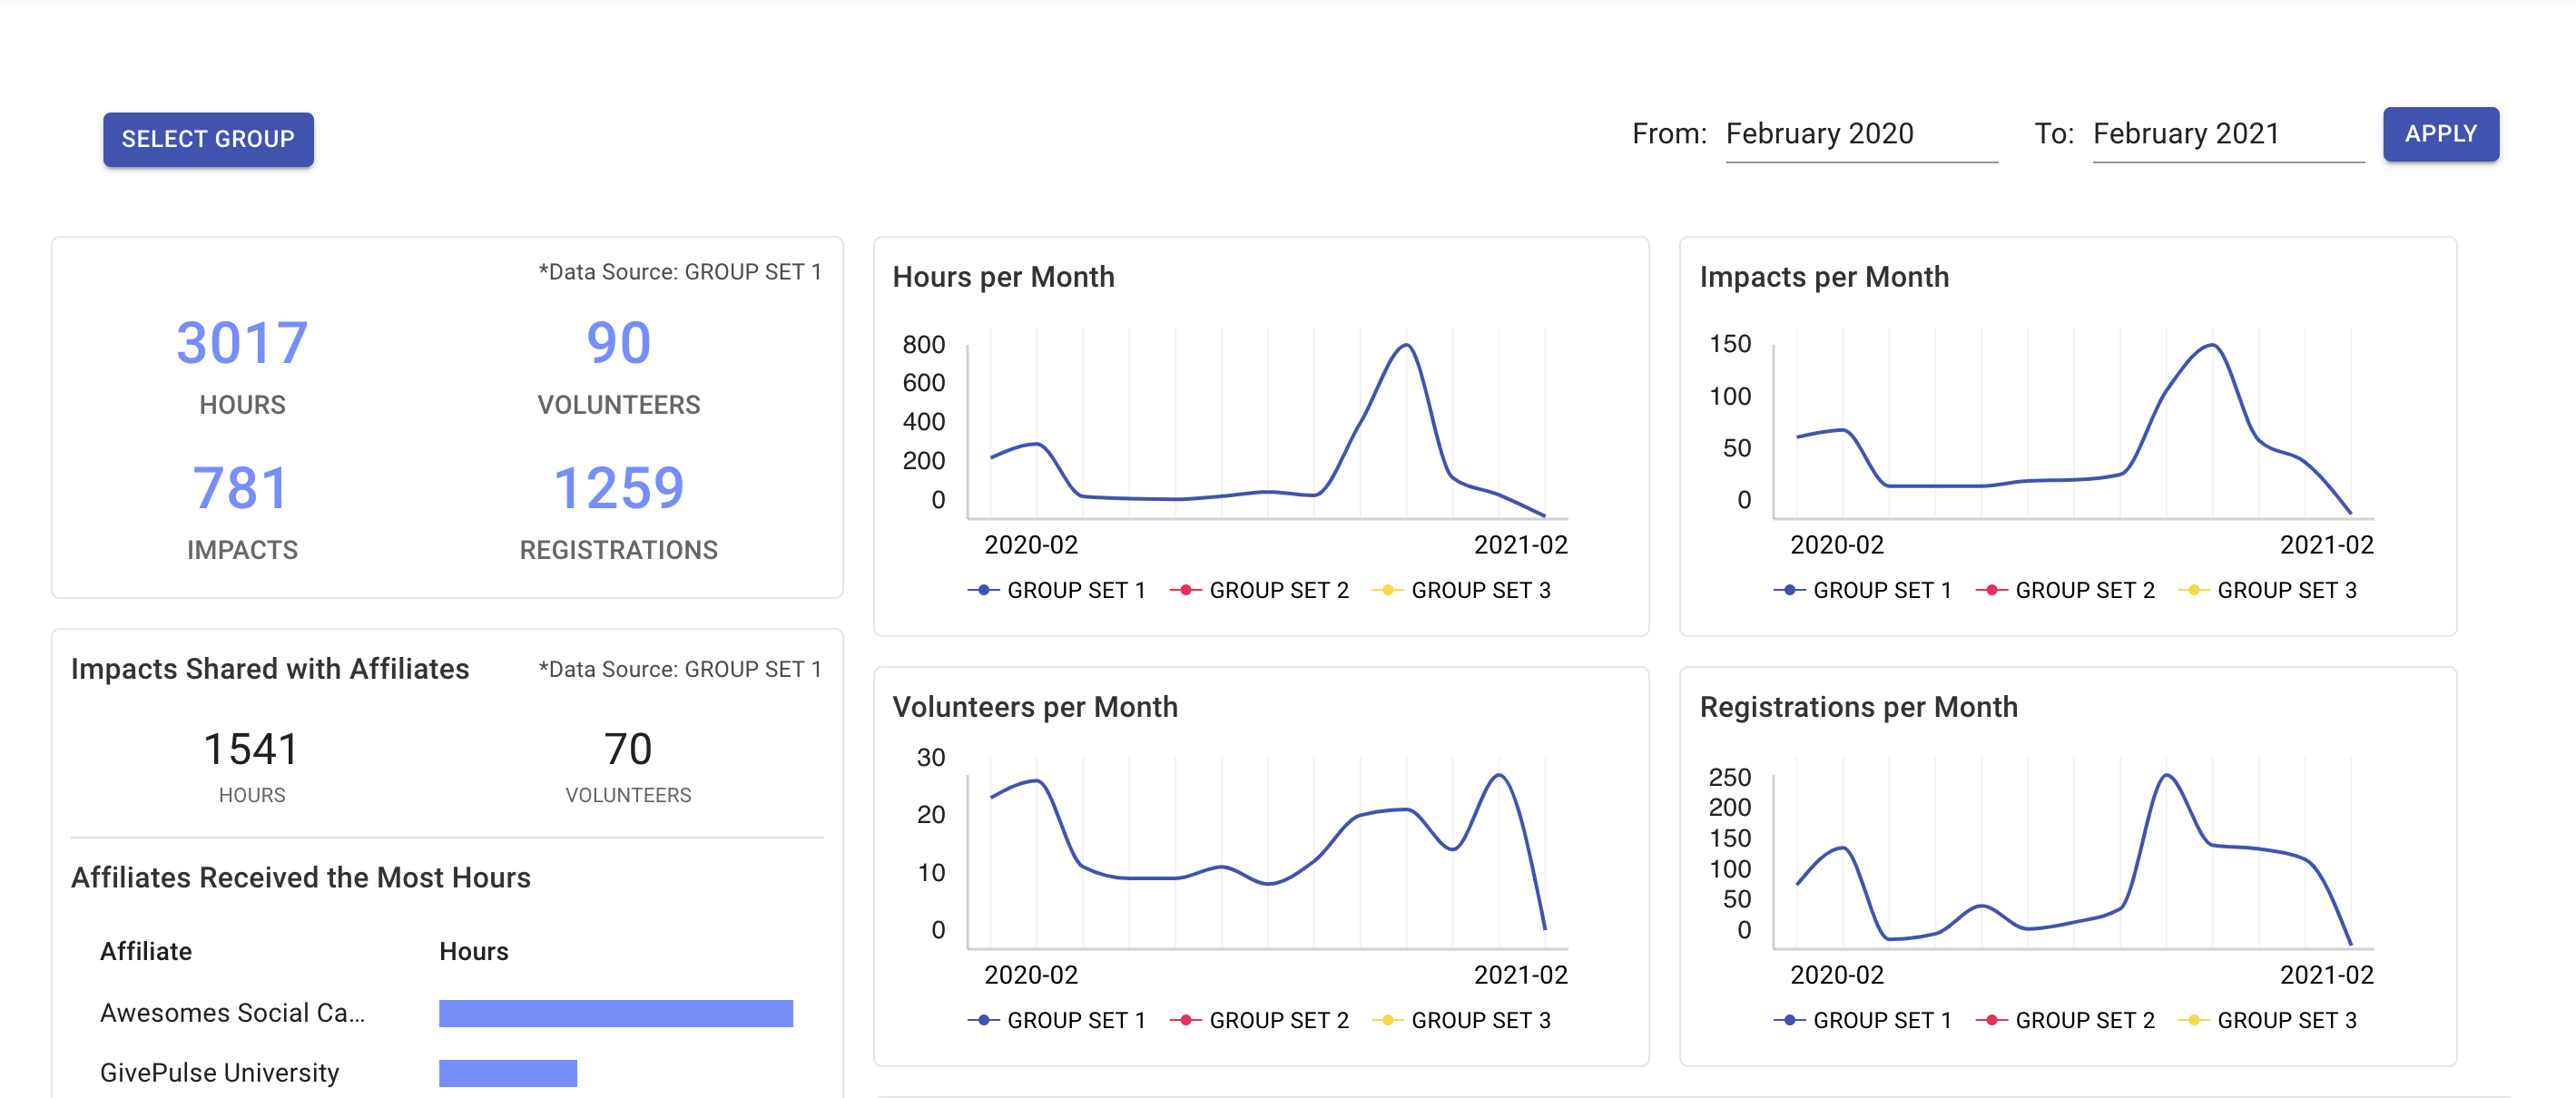Click Affiliates Received the Most Hours heading
The height and width of the screenshot is (1098, 2576).
tap(301, 877)
